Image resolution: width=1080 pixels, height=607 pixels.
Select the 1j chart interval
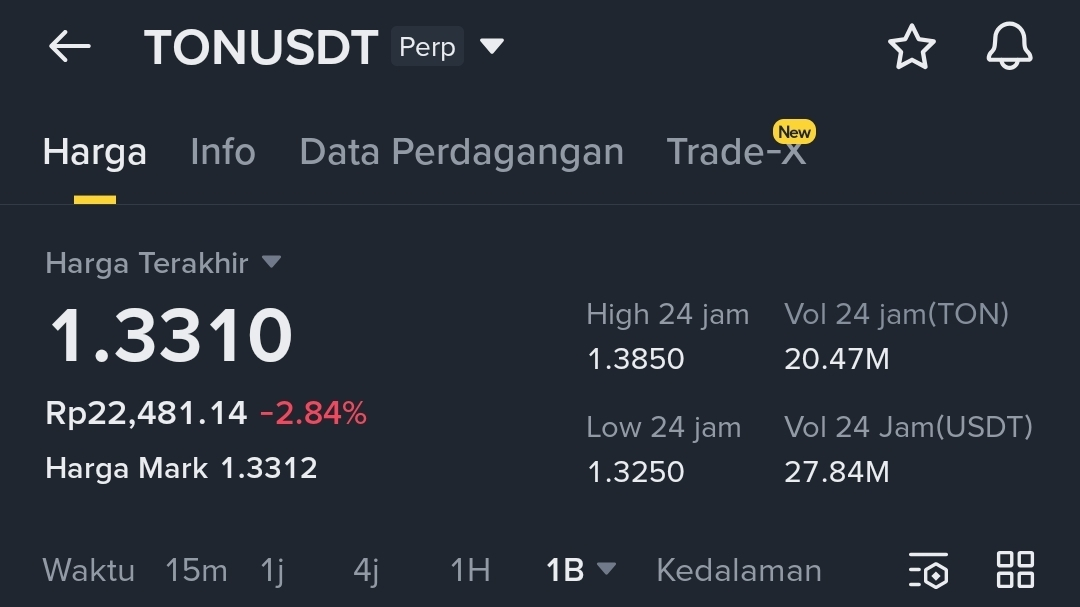pyautogui.click(x=272, y=571)
